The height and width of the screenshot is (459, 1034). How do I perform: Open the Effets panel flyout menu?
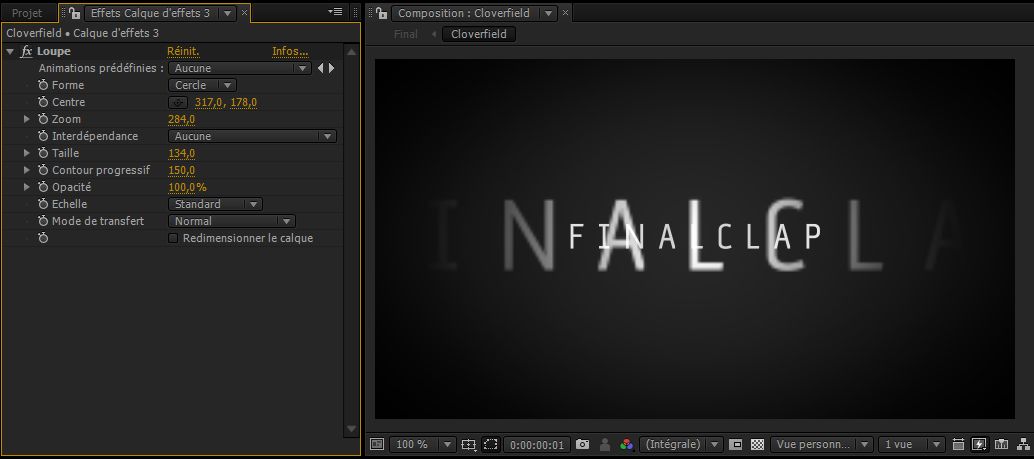[336, 12]
